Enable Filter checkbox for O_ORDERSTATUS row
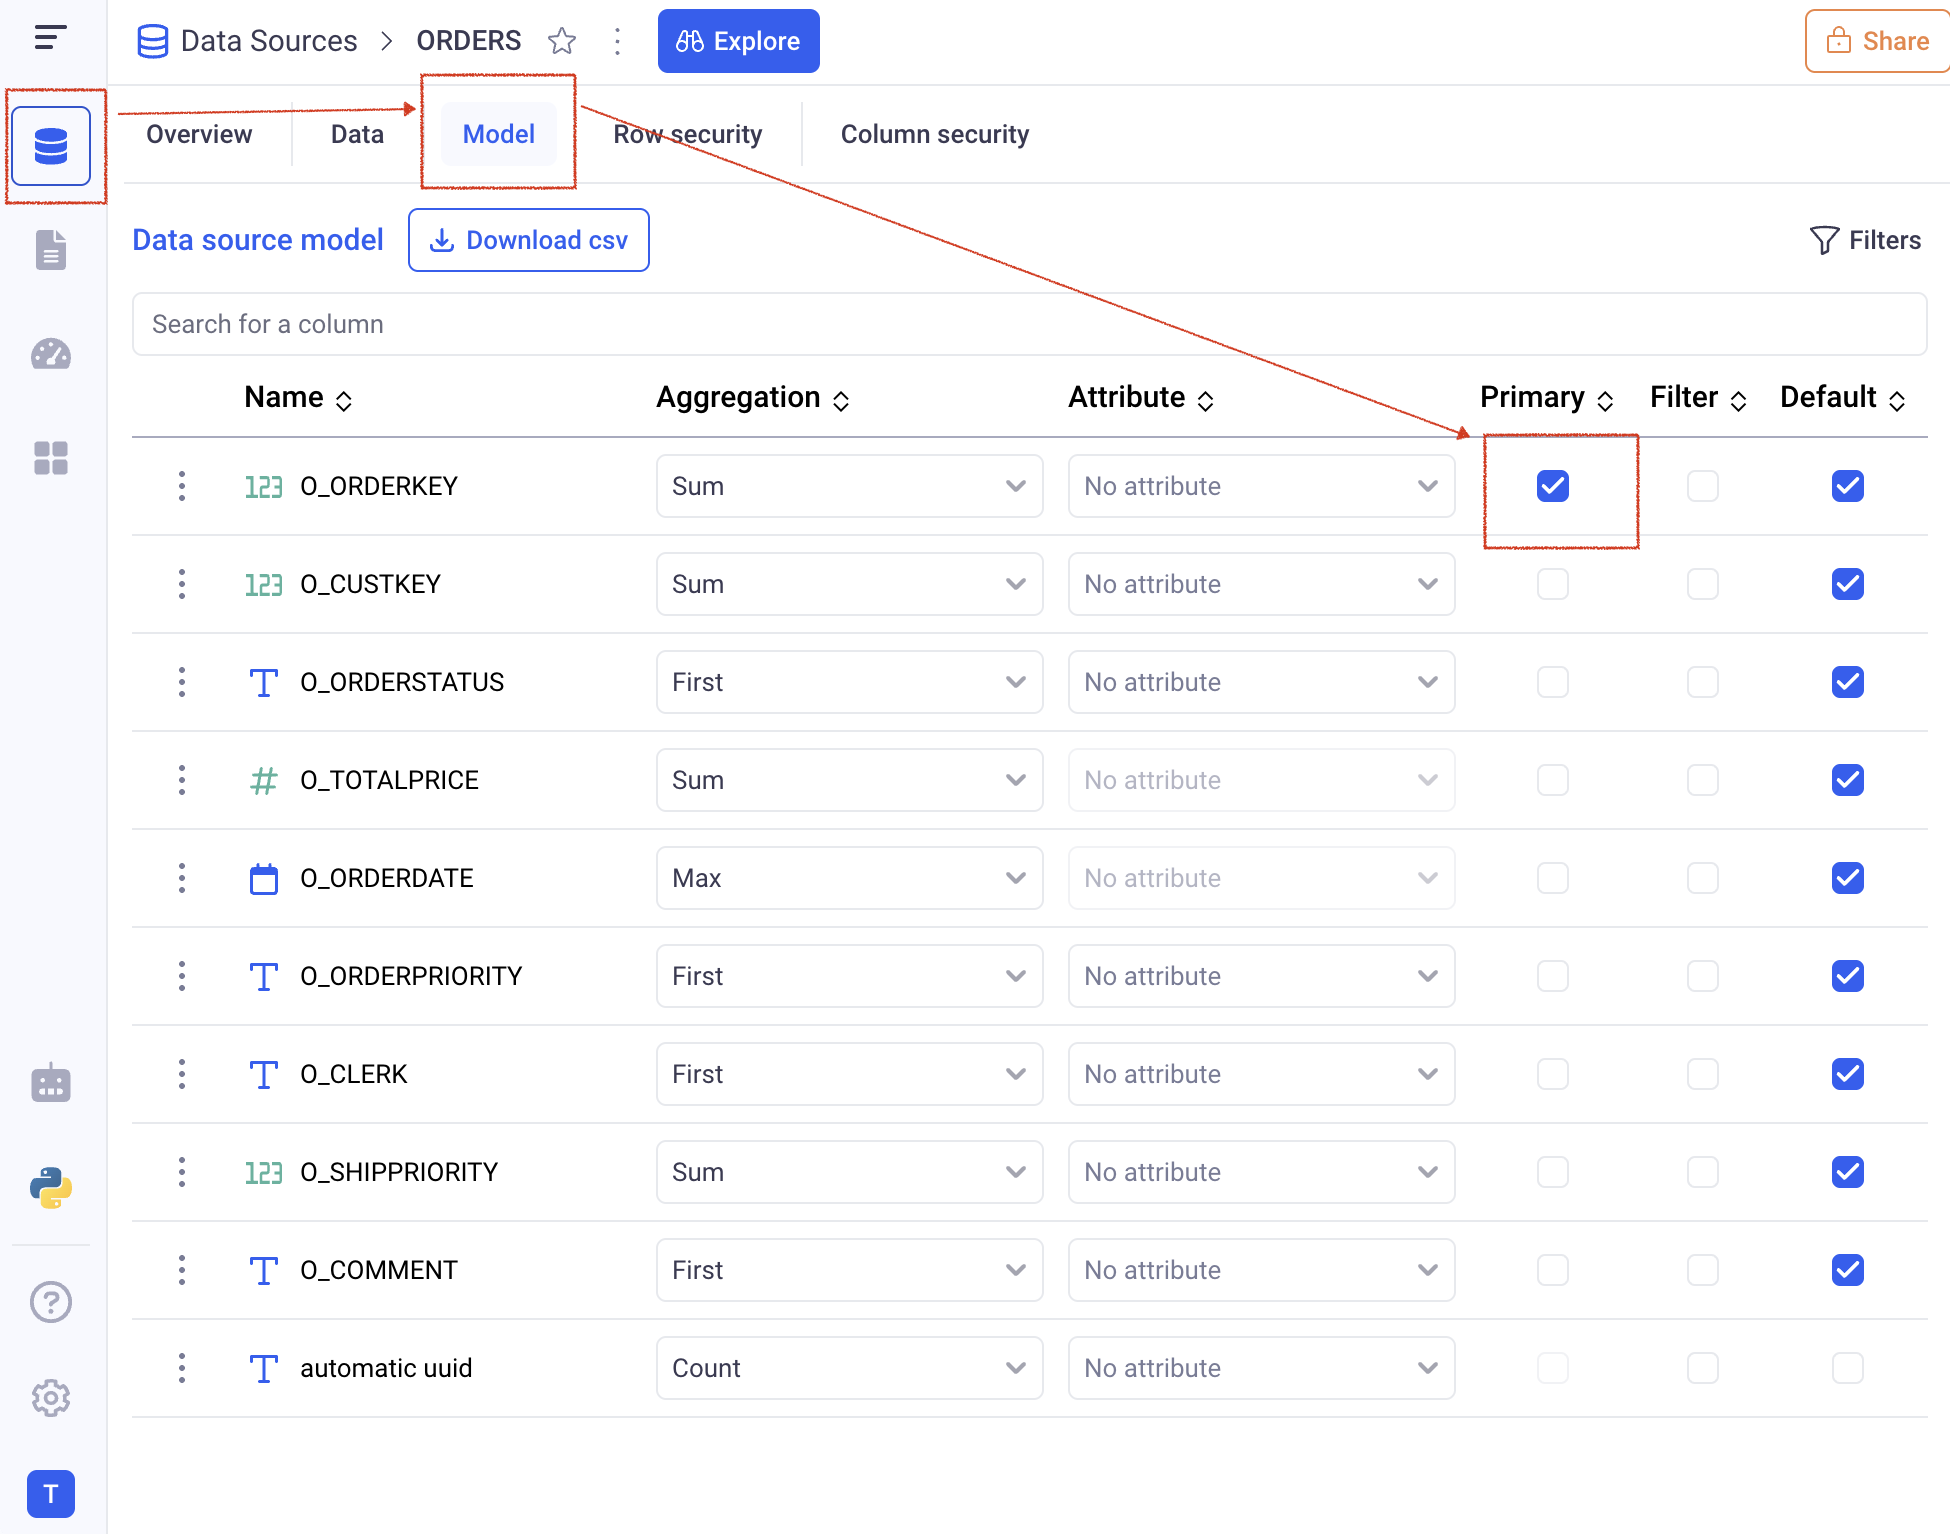This screenshot has width=1950, height=1534. tap(1702, 682)
